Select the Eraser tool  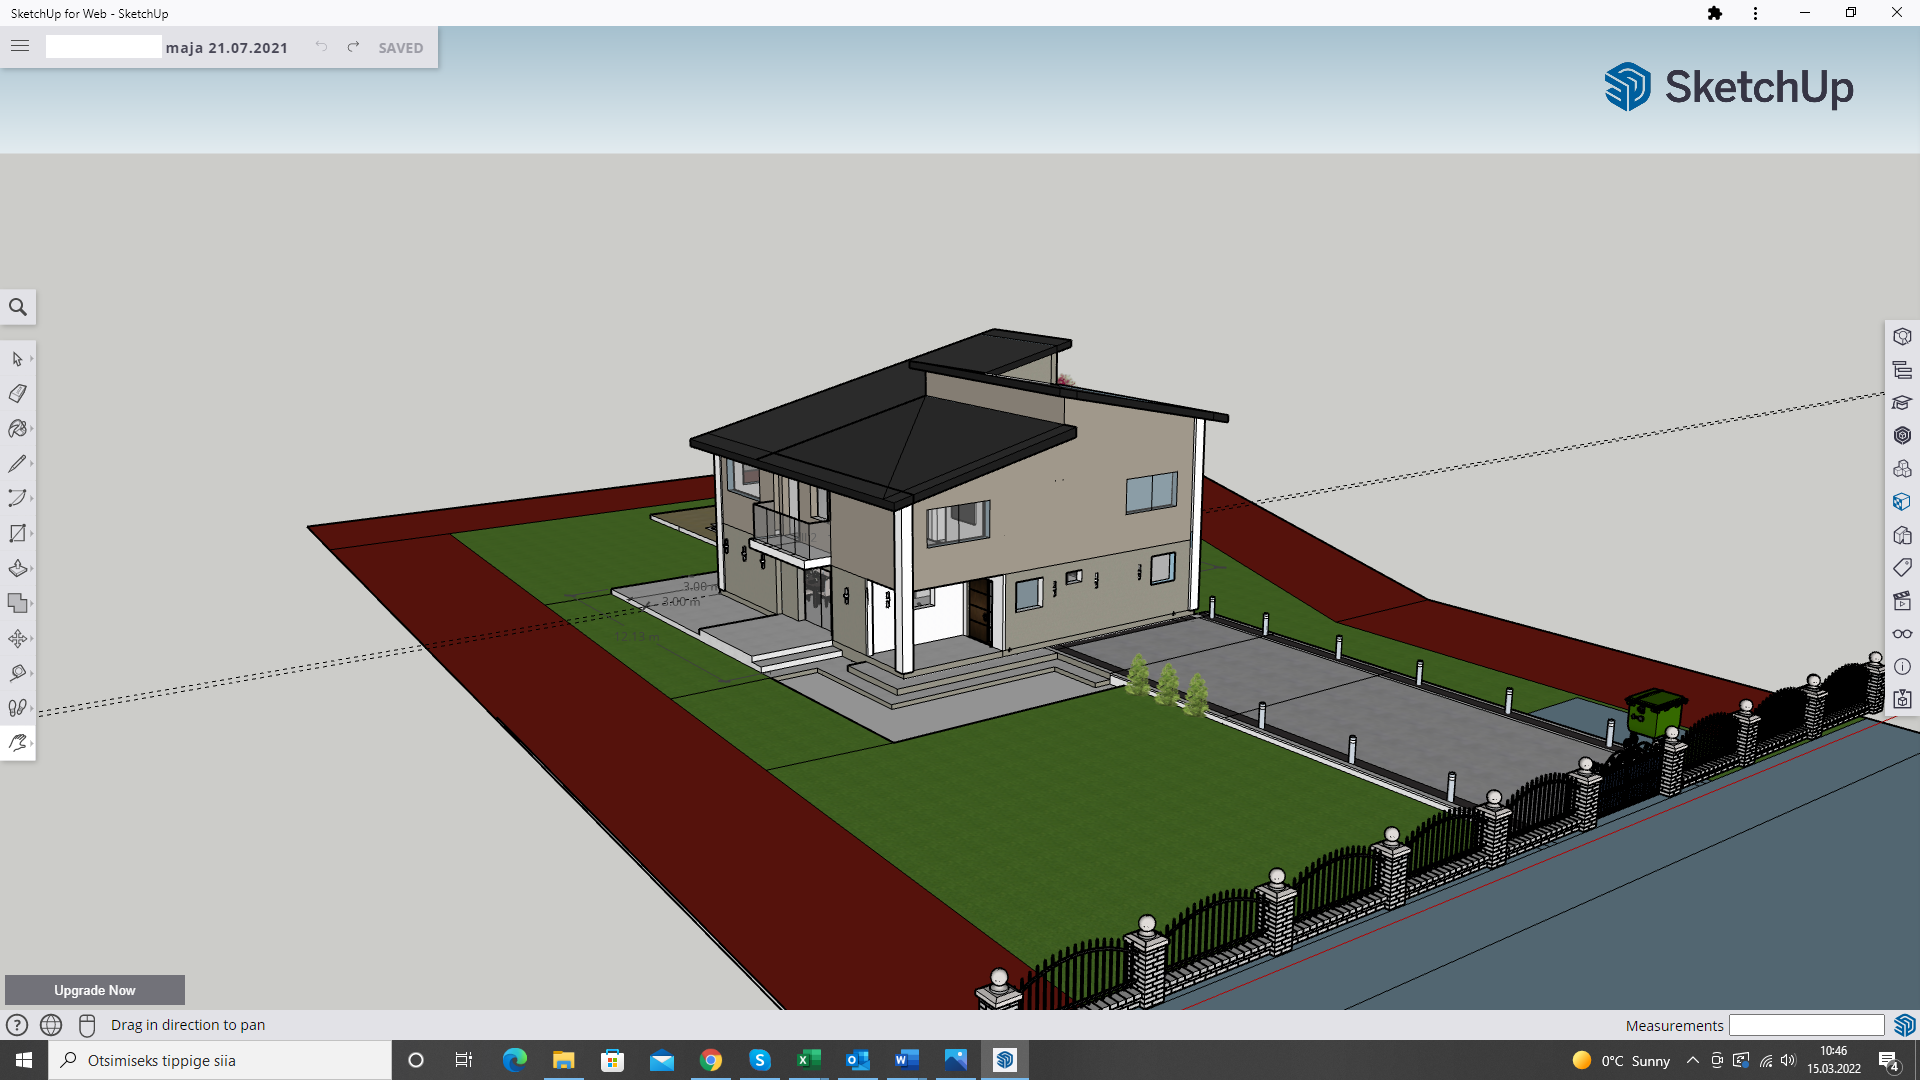(17, 394)
